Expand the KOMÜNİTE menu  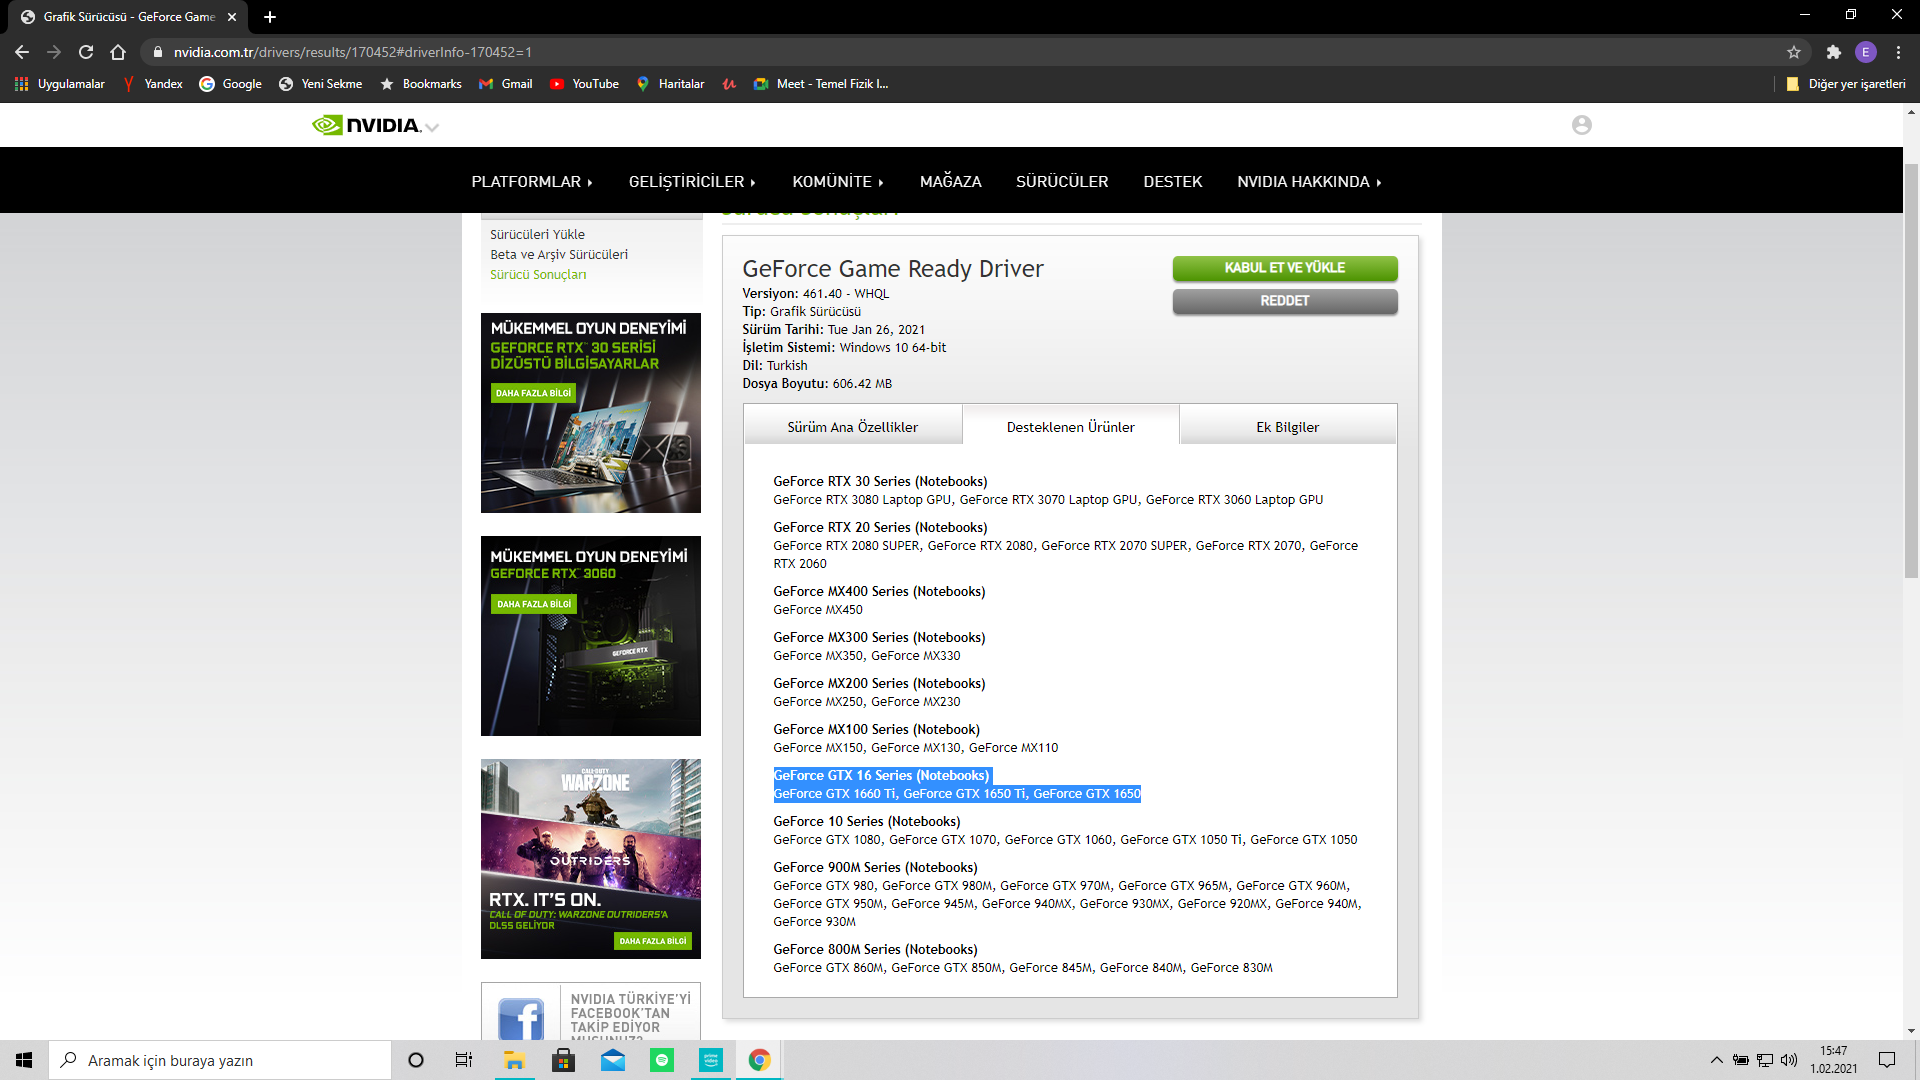coord(838,182)
